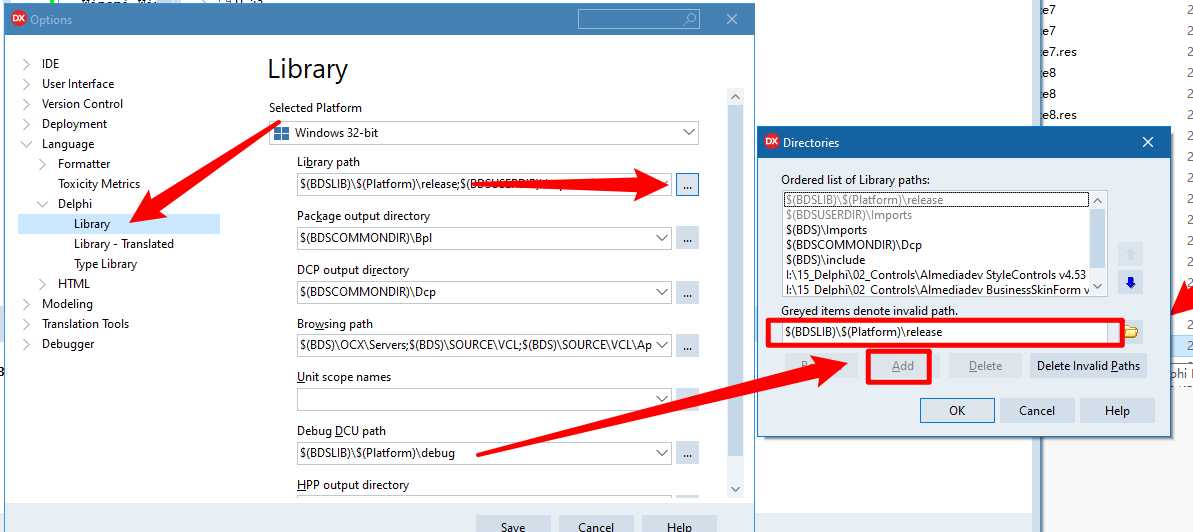The image size is (1193, 532).
Task: Open the Library path ellipsis browse button
Action: 687,184
